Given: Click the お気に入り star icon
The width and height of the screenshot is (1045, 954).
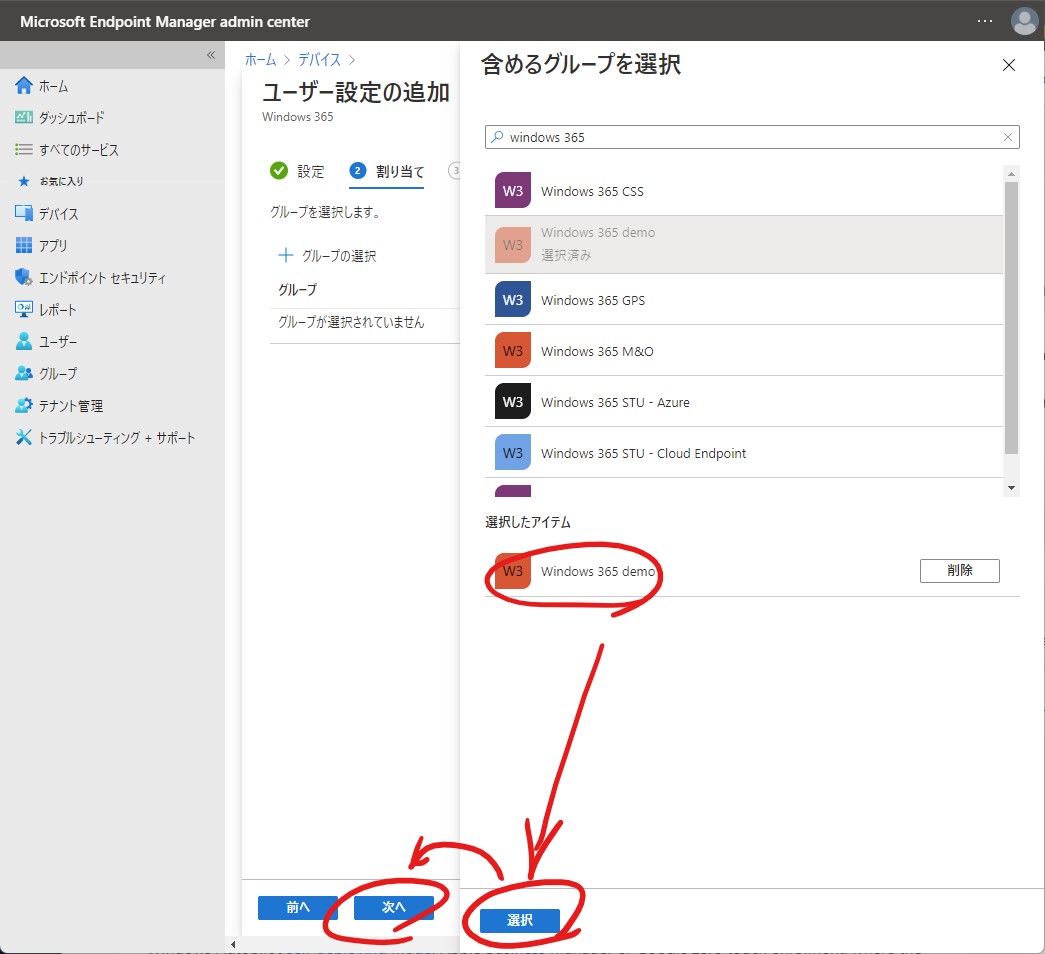Looking at the screenshot, I should 24,181.
